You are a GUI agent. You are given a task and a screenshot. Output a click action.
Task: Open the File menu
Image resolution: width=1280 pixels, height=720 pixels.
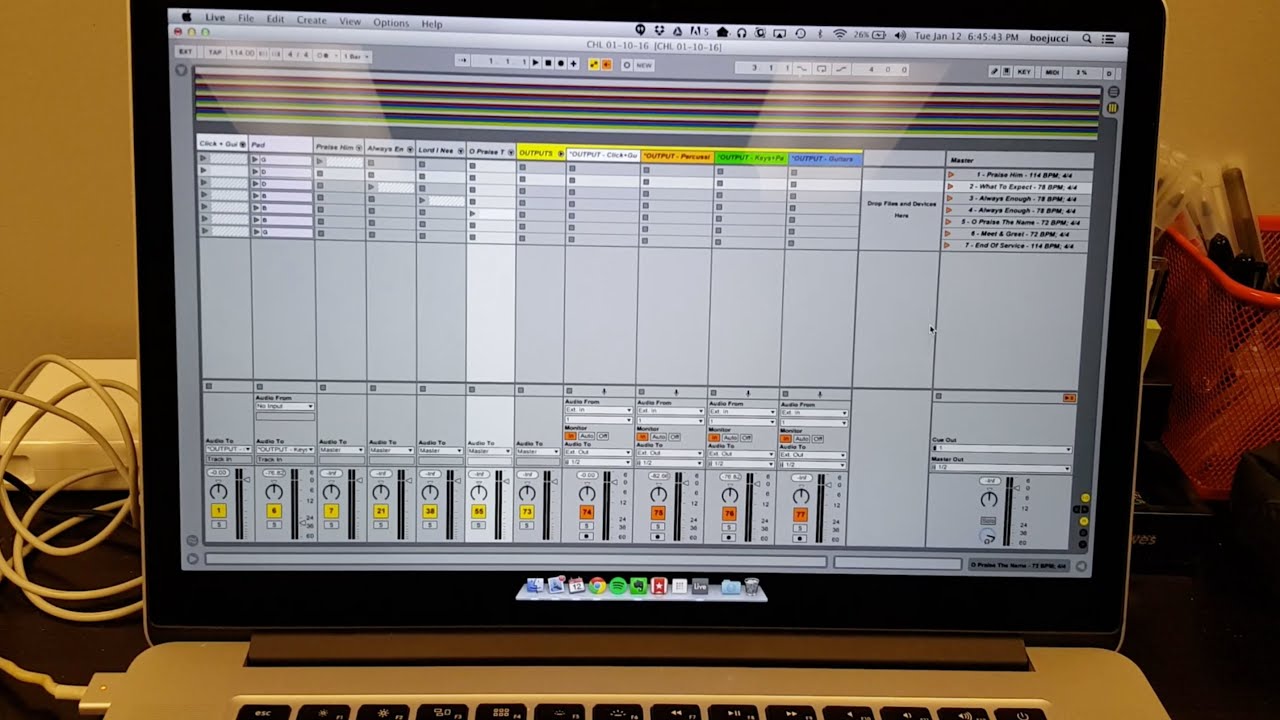click(x=246, y=19)
